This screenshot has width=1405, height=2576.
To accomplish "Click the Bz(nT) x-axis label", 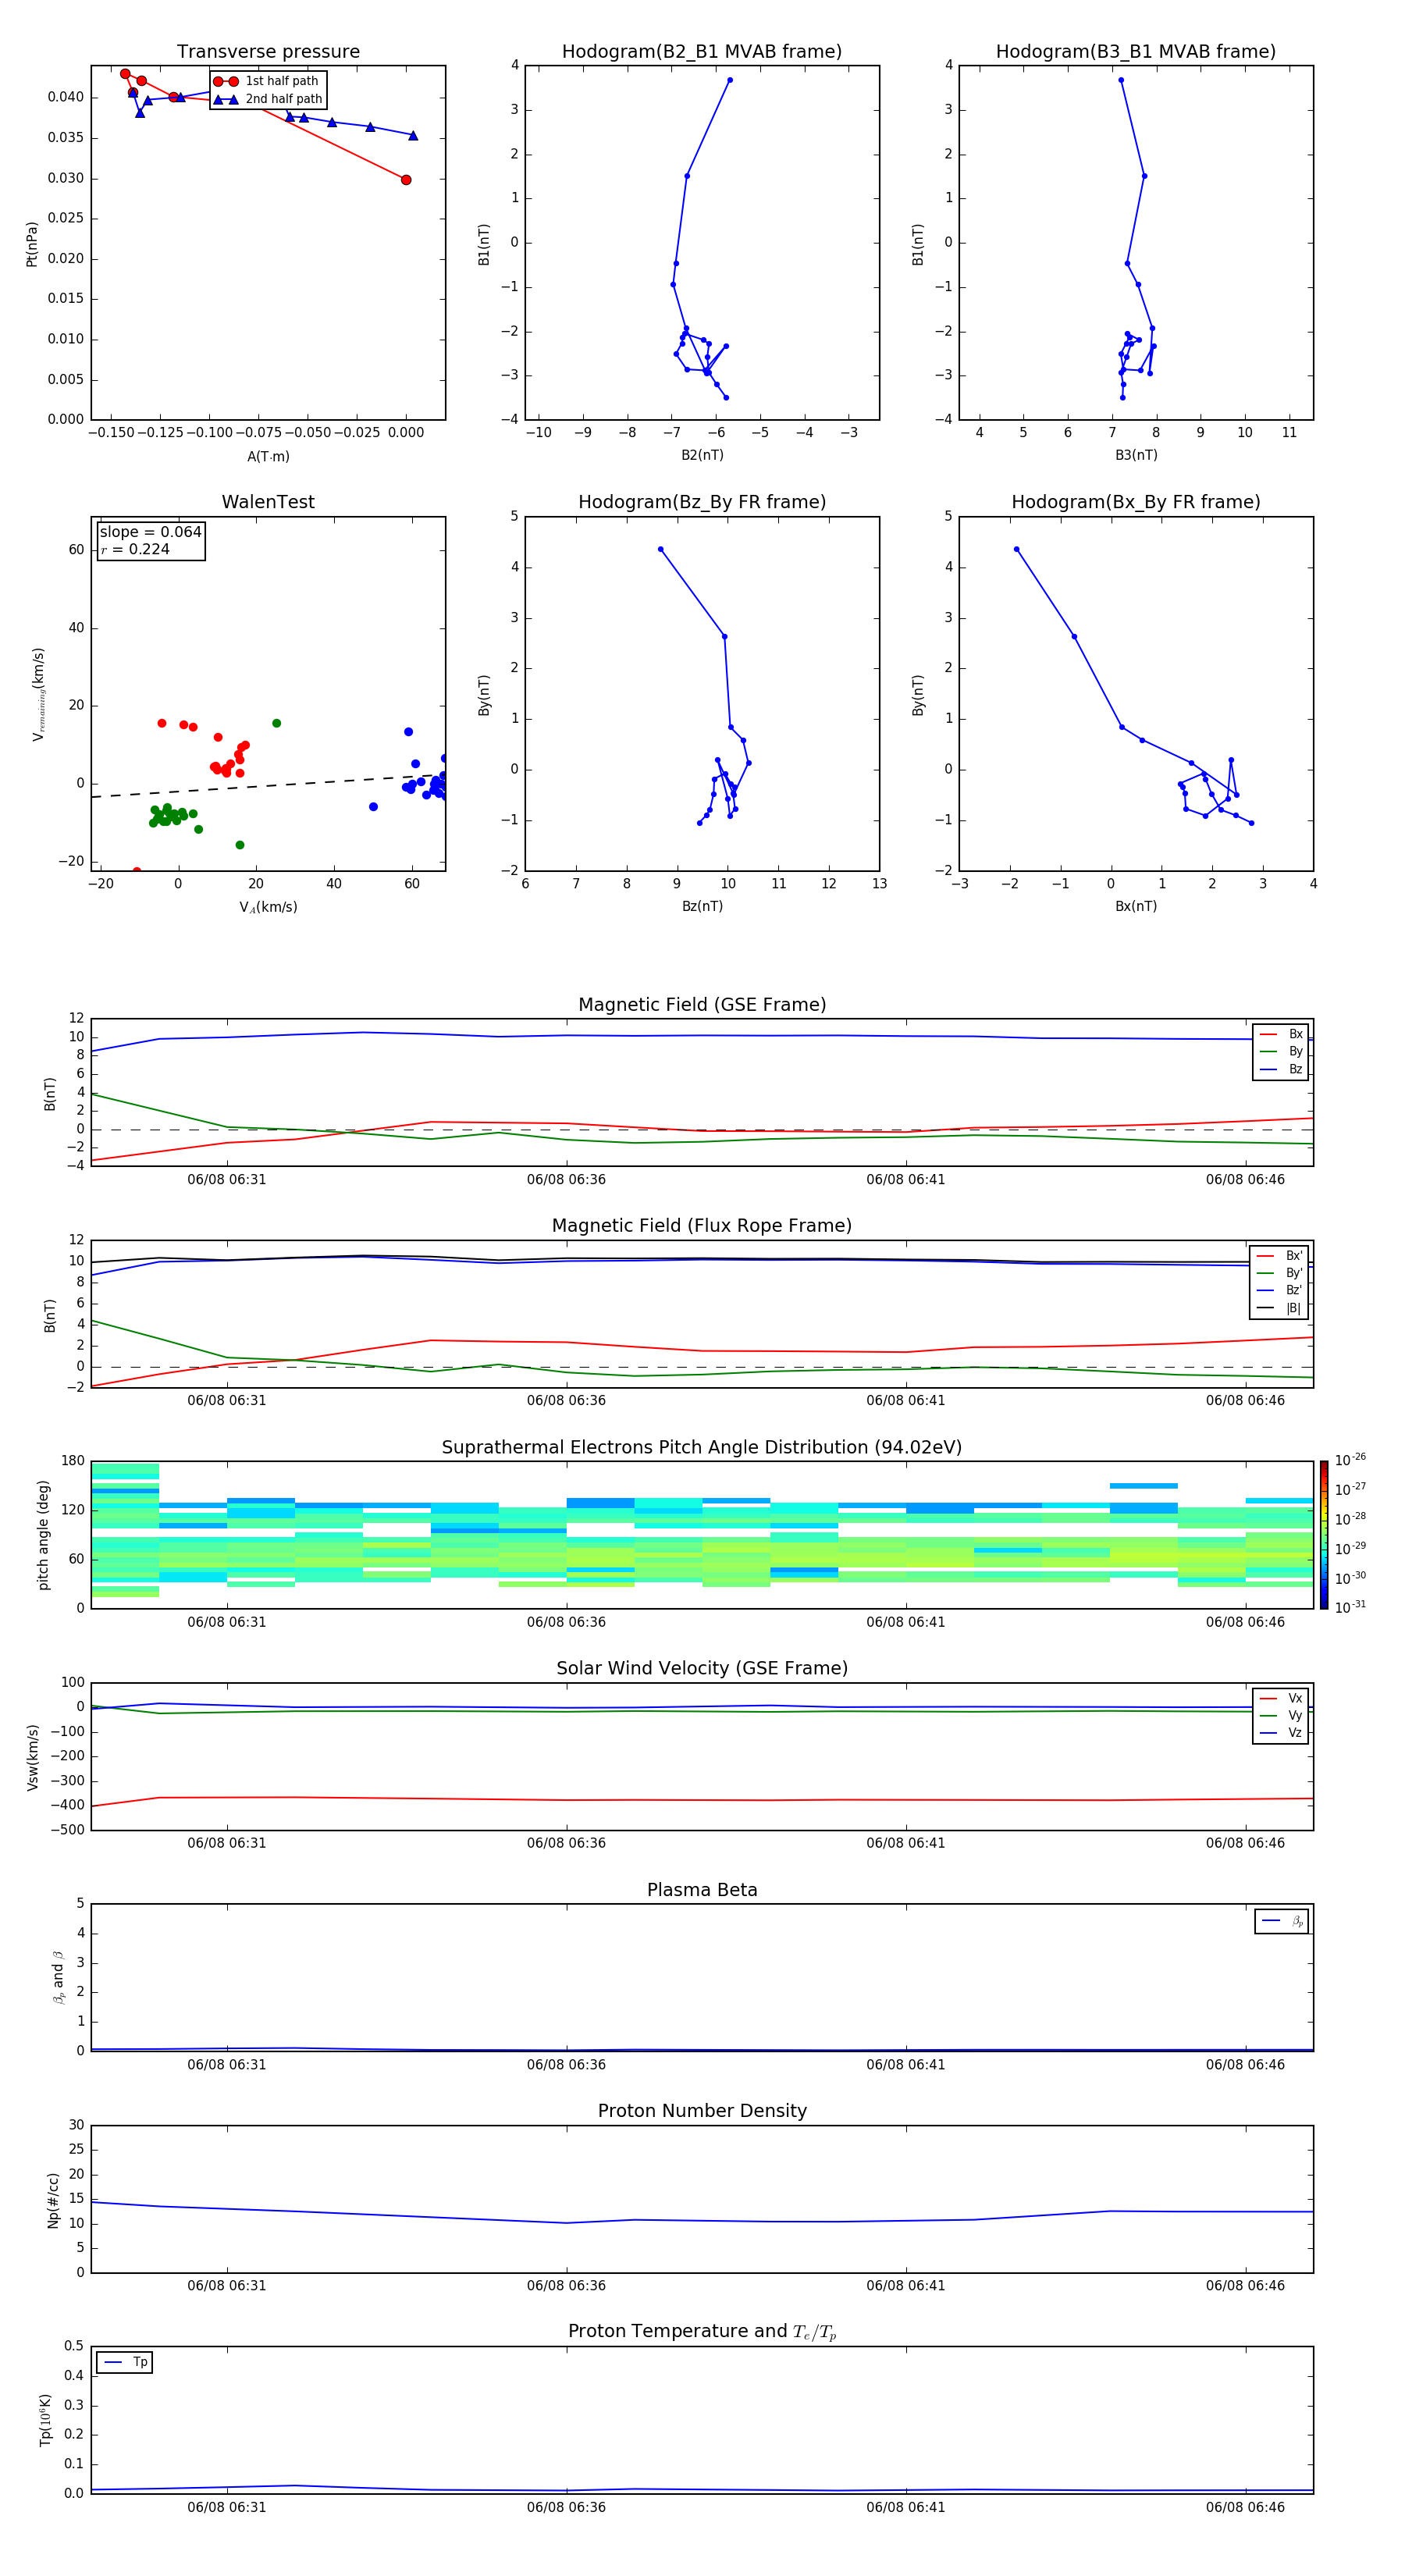I will coord(702,906).
